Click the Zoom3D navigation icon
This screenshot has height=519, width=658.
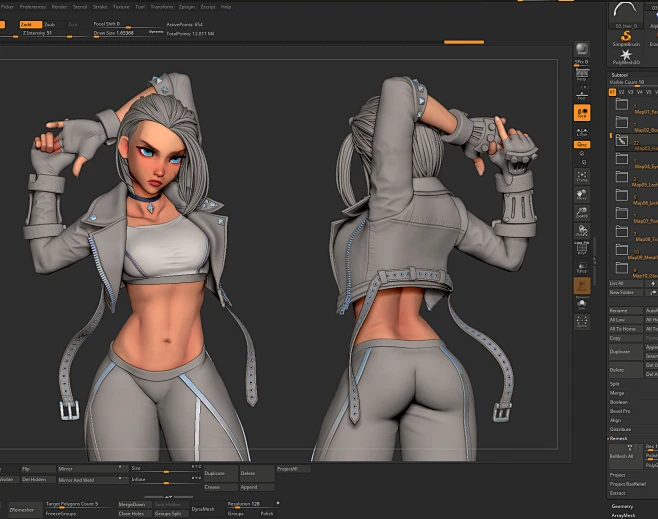coord(582,213)
